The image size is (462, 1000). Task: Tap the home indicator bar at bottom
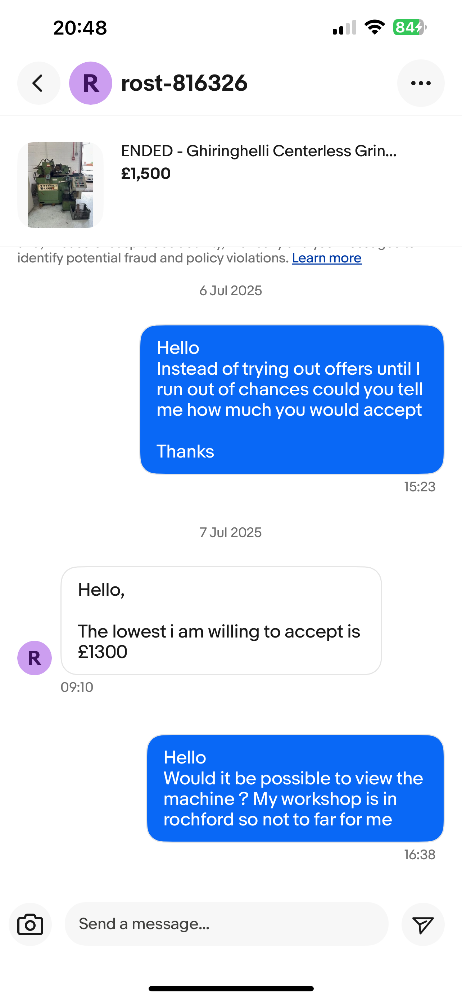point(231,989)
